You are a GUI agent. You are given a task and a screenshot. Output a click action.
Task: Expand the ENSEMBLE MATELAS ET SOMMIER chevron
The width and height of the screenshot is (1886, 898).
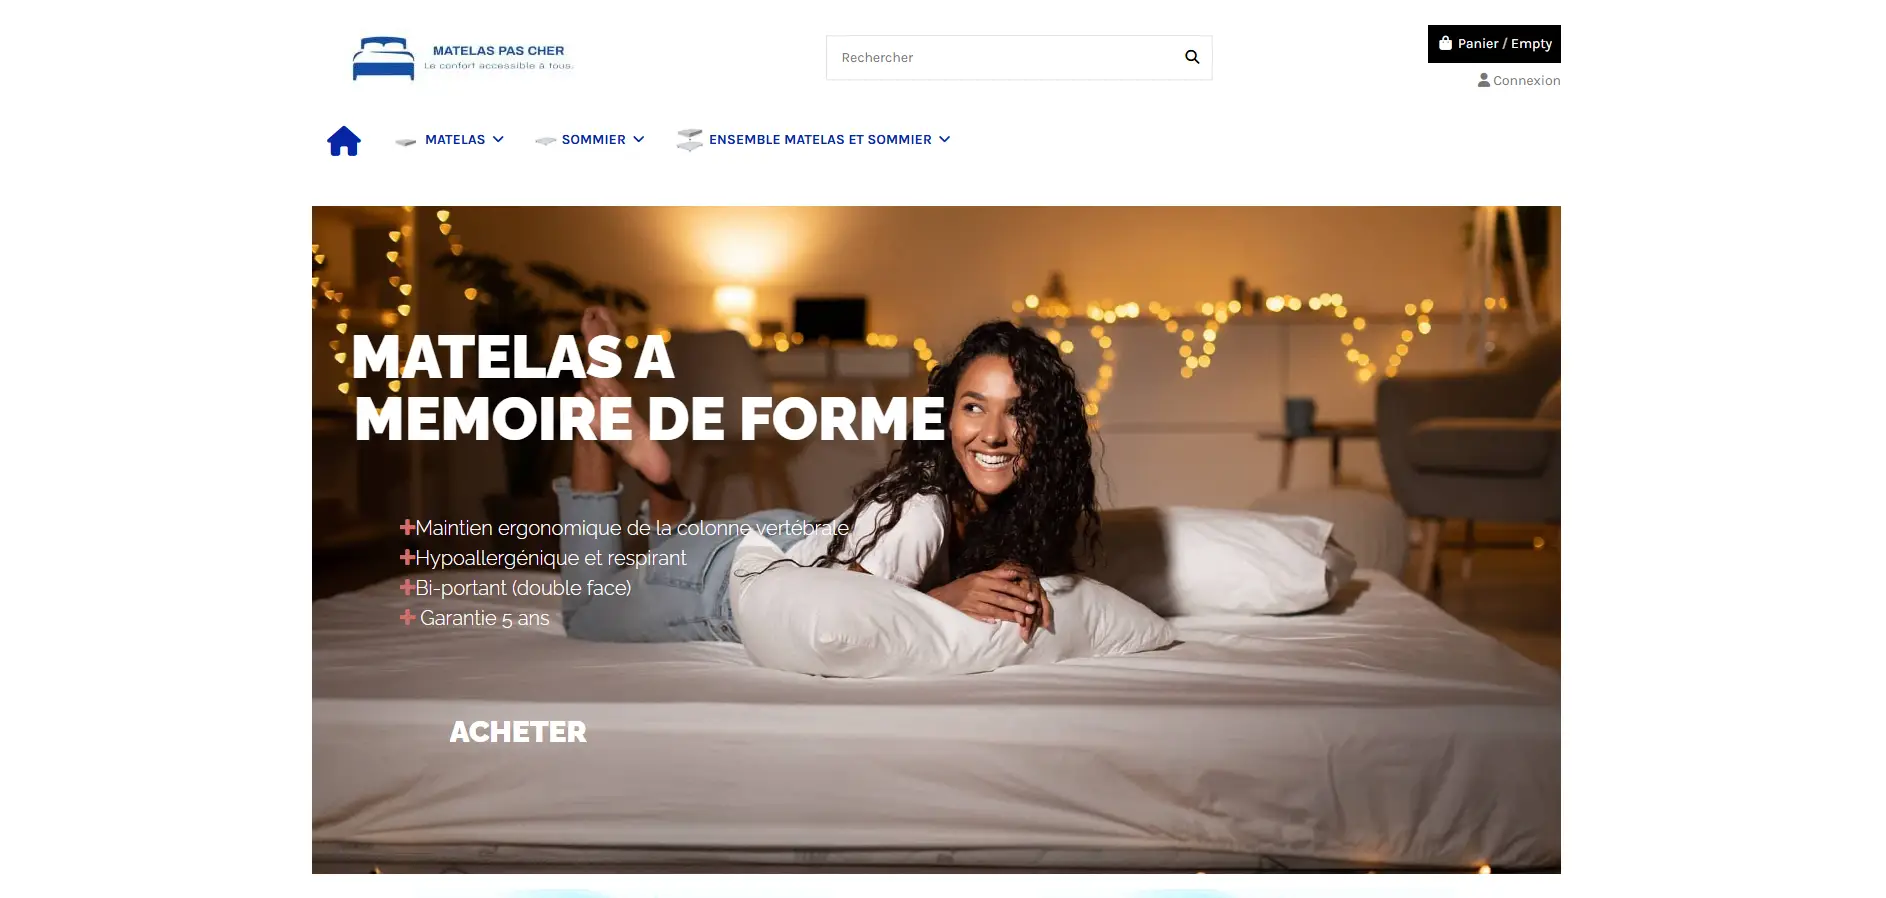[x=944, y=139]
